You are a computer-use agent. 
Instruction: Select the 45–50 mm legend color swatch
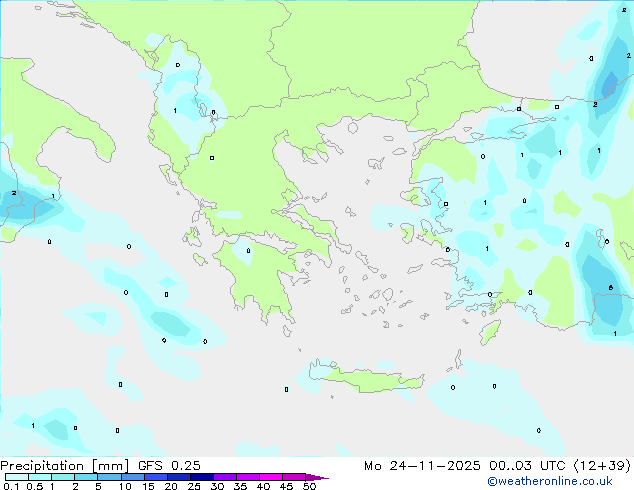point(294,477)
